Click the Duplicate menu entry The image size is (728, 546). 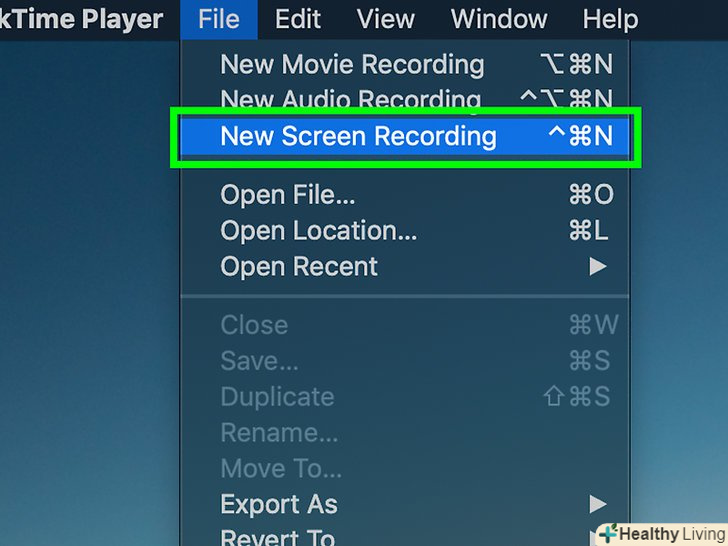coord(276,397)
